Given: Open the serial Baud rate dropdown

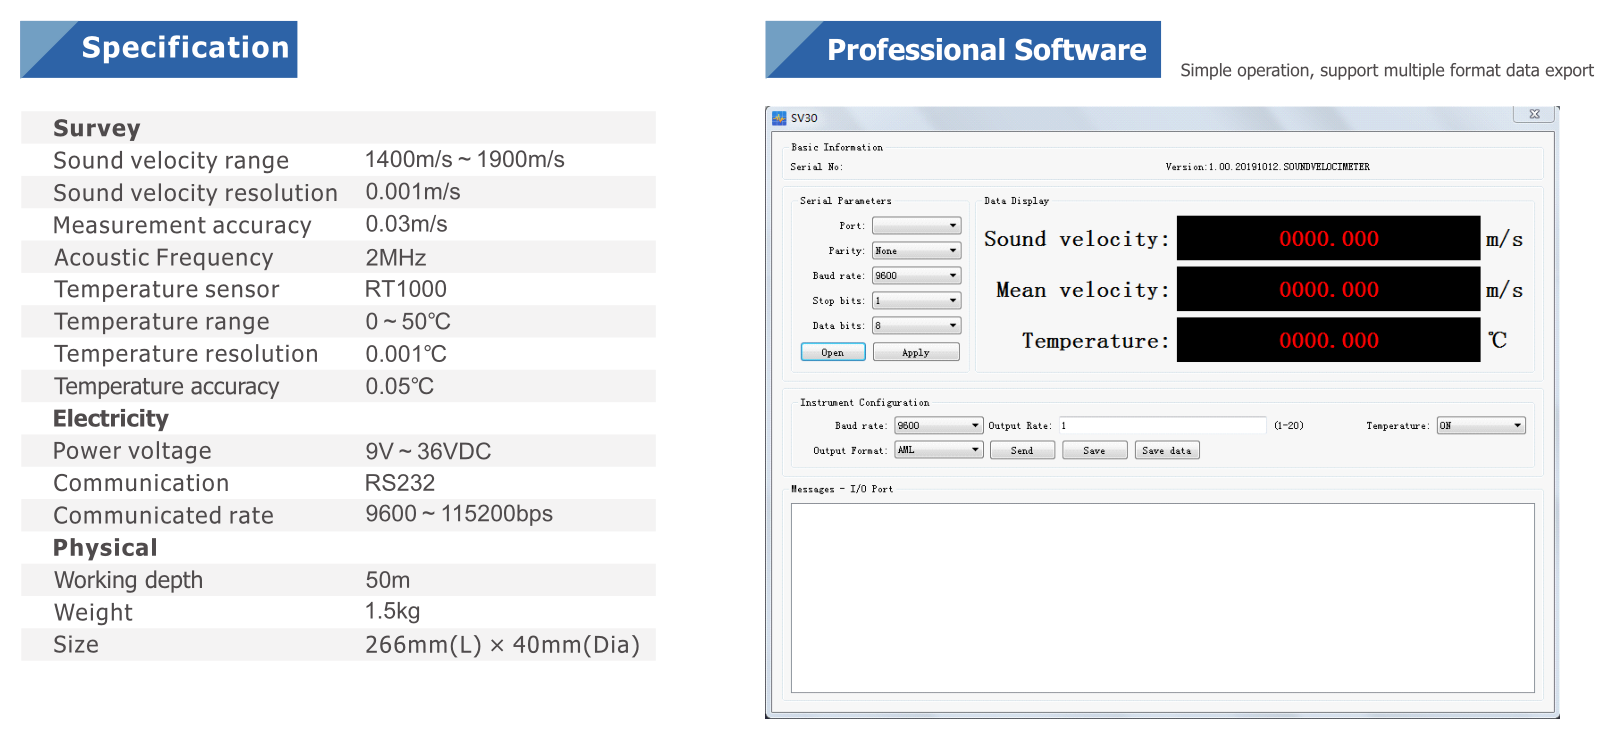Looking at the screenshot, I should [916, 276].
